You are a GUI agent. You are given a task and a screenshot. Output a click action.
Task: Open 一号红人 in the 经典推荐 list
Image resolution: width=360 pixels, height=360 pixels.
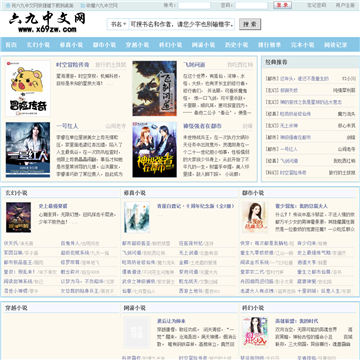pos(289,149)
